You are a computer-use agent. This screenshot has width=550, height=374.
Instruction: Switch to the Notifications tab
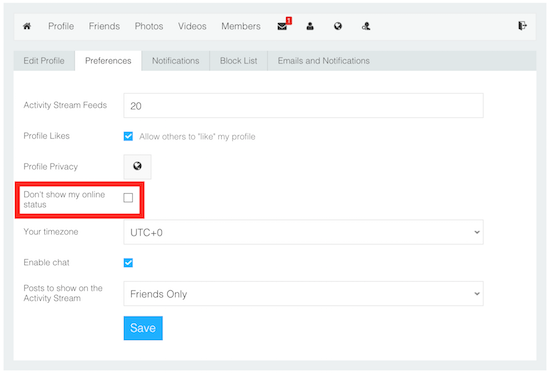(x=175, y=61)
